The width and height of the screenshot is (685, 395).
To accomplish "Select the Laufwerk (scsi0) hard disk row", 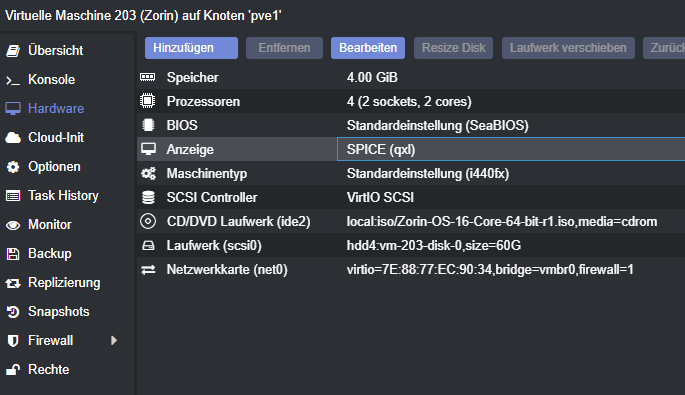I will [411, 246].
